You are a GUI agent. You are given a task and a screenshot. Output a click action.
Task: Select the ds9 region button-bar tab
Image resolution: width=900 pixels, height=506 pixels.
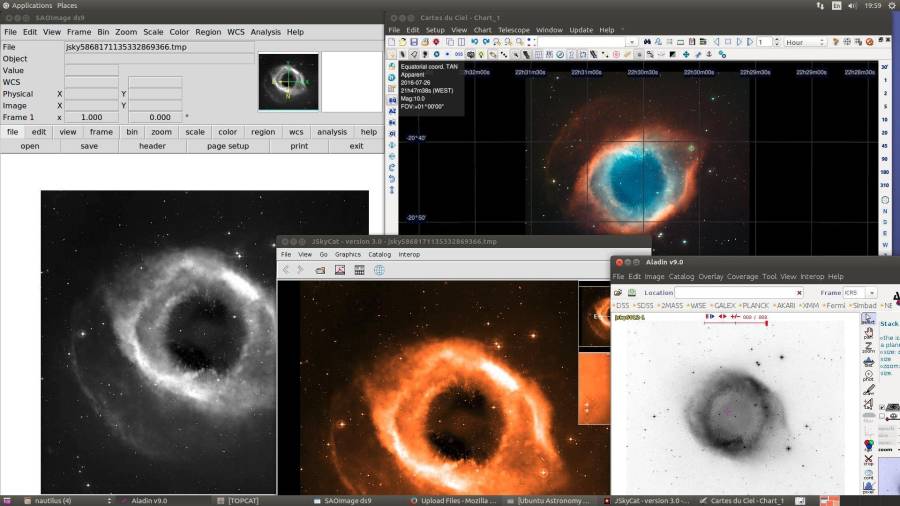263,132
